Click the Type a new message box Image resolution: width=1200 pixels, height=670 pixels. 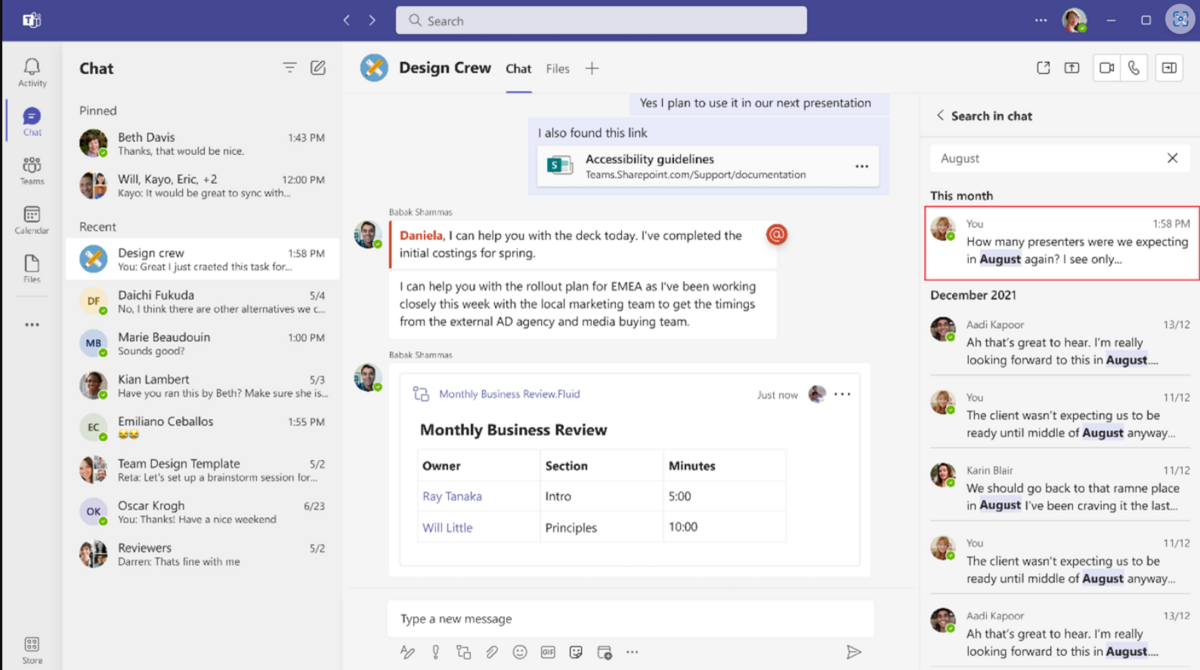630,619
